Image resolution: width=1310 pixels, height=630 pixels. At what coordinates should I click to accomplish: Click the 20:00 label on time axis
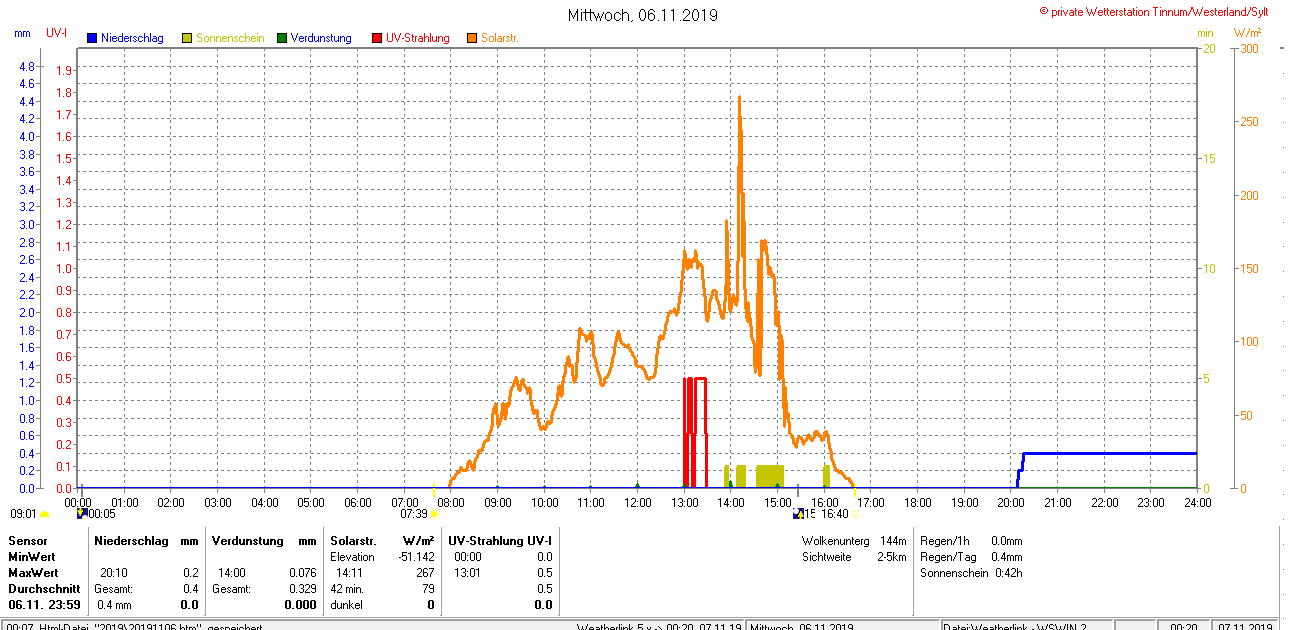tap(1011, 501)
